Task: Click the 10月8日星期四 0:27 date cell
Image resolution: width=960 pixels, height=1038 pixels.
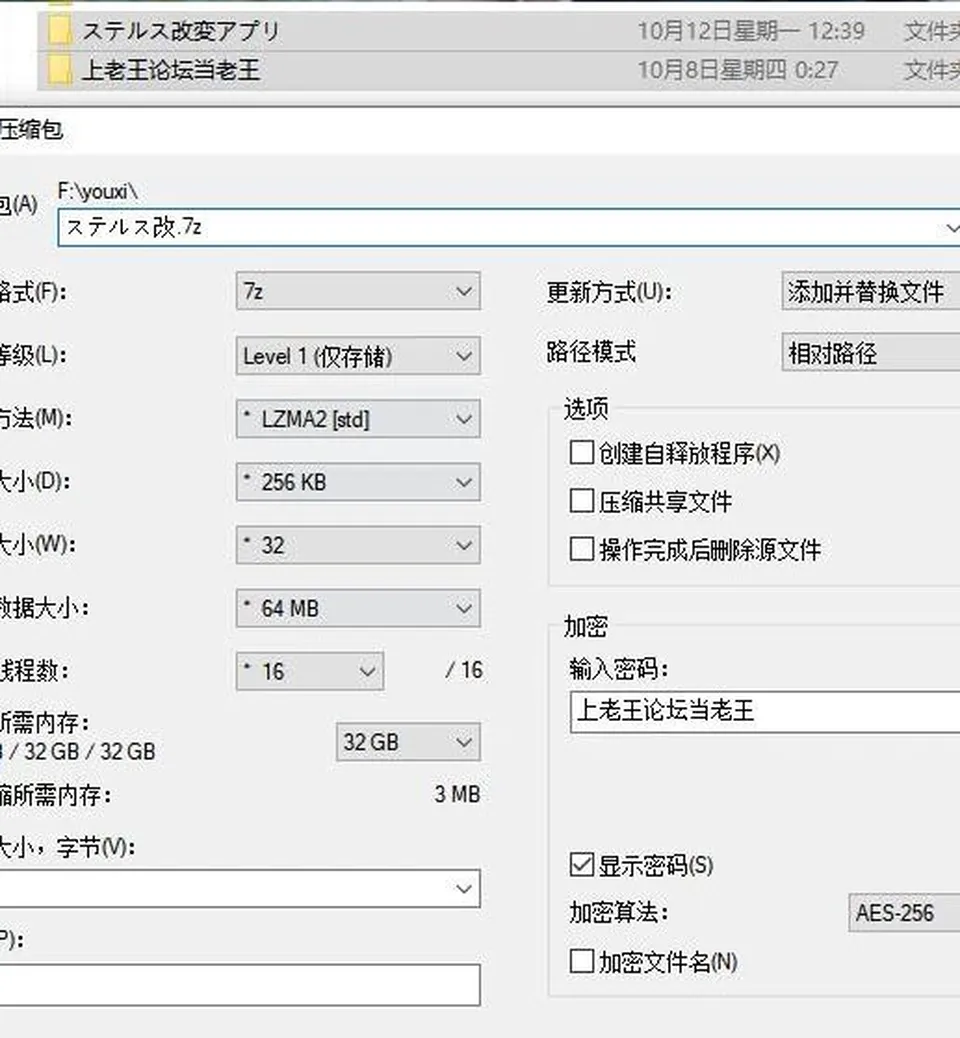Action: pos(738,70)
